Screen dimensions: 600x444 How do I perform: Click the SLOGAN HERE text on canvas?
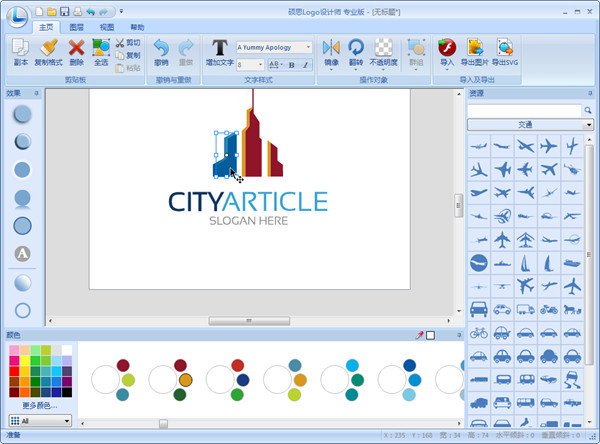pyautogui.click(x=248, y=221)
